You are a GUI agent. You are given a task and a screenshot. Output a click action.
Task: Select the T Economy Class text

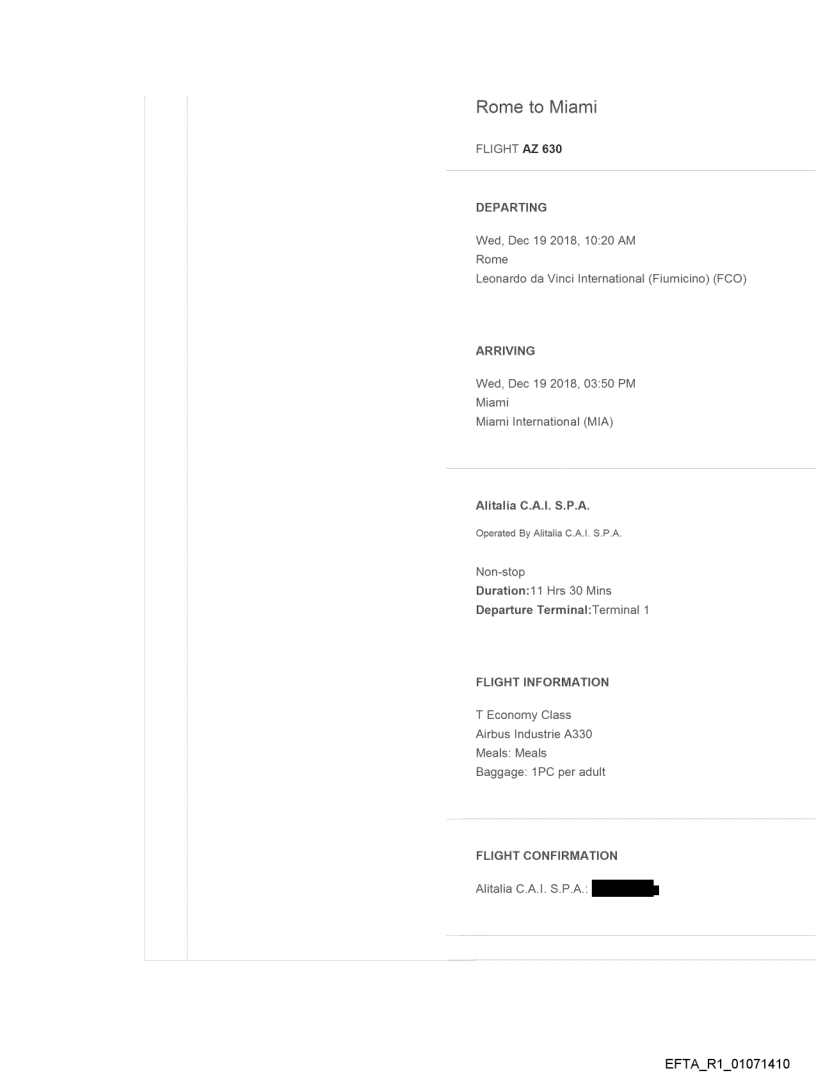(523, 716)
